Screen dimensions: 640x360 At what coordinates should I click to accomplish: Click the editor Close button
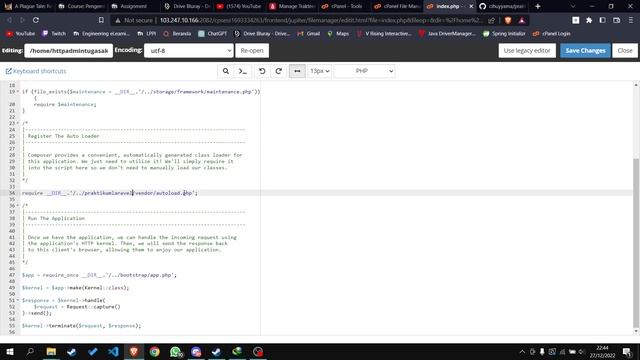[x=625, y=51]
